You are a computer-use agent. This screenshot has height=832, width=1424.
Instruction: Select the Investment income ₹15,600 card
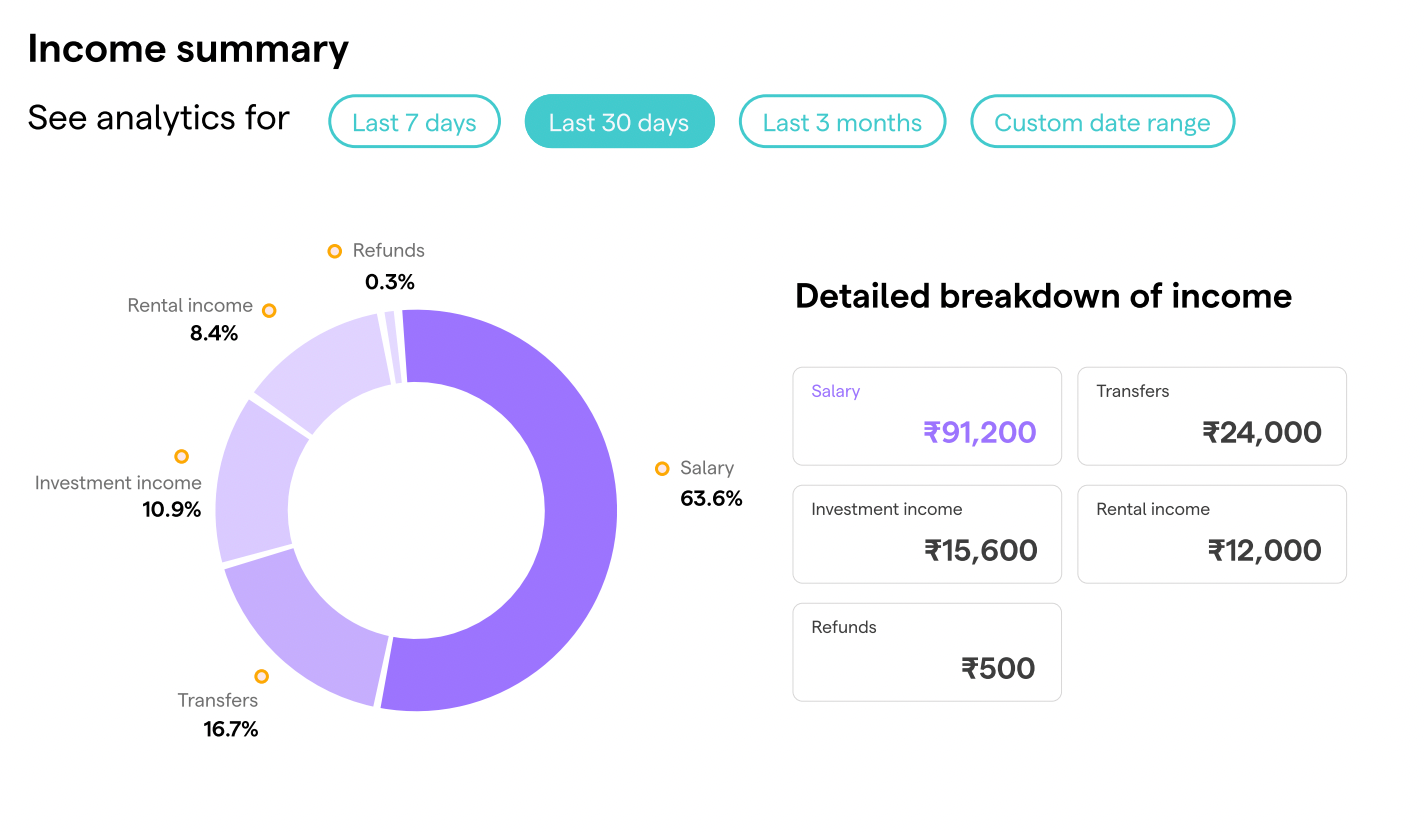click(x=927, y=534)
